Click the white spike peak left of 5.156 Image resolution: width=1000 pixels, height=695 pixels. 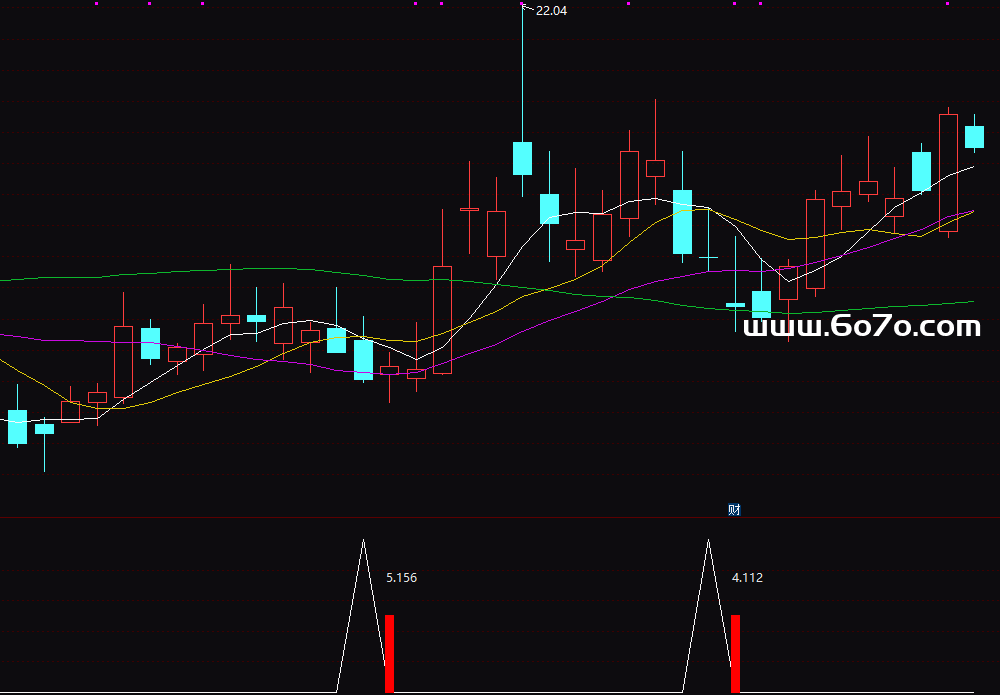click(363, 541)
